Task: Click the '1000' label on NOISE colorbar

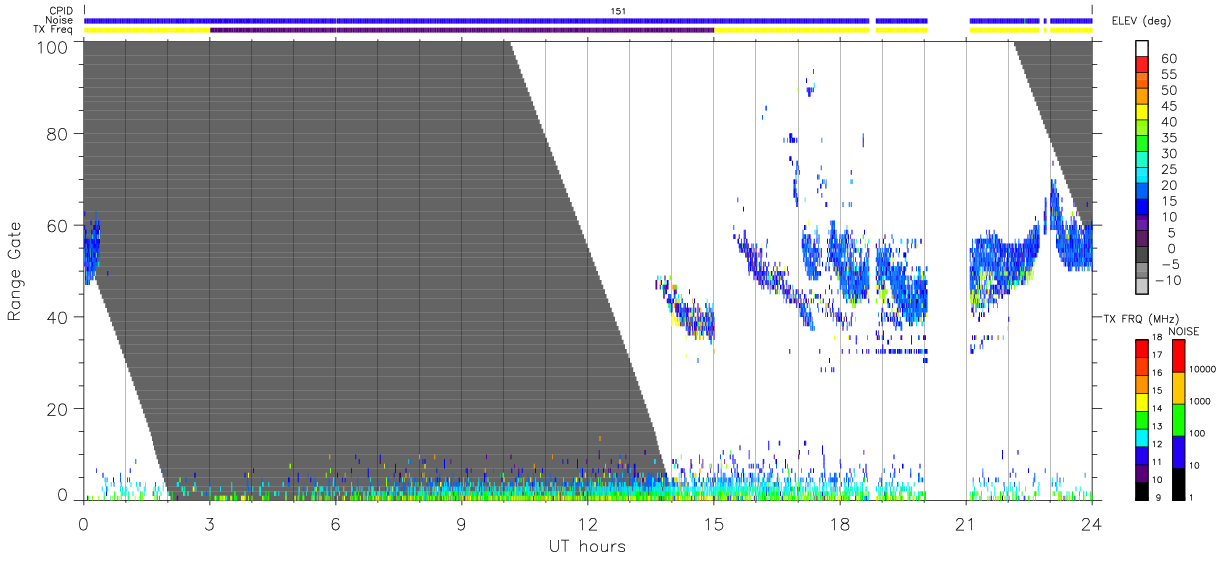Action: (1199, 400)
